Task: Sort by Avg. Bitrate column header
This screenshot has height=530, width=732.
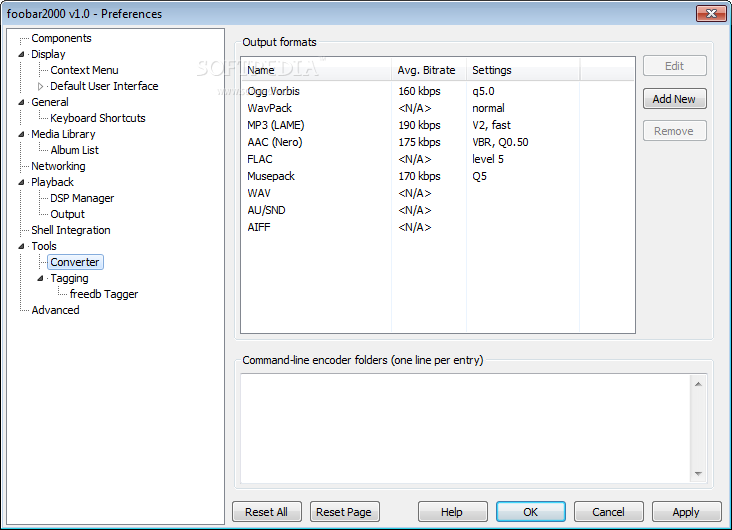Action: point(429,70)
